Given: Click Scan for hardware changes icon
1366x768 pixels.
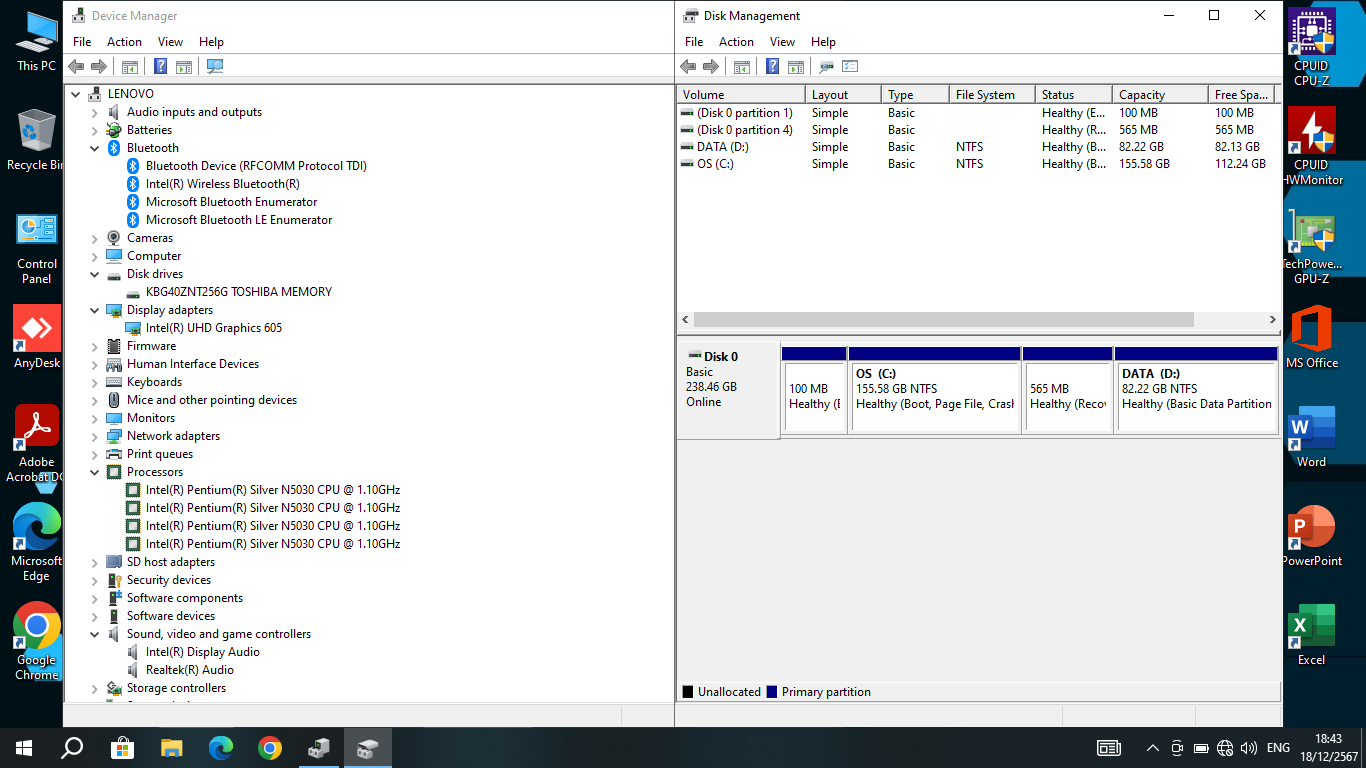Looking at the screenshot, I should [x=215, y=67].
